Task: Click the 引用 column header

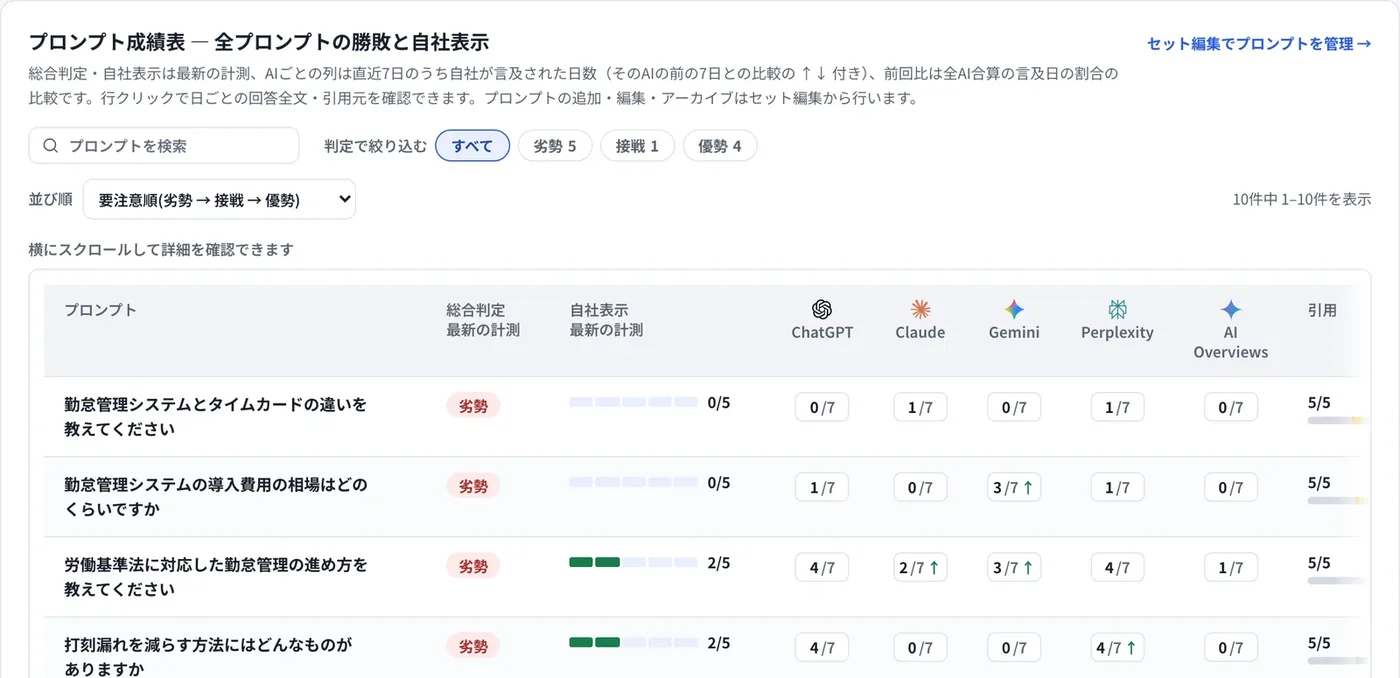Action: tap(1322, 310)
